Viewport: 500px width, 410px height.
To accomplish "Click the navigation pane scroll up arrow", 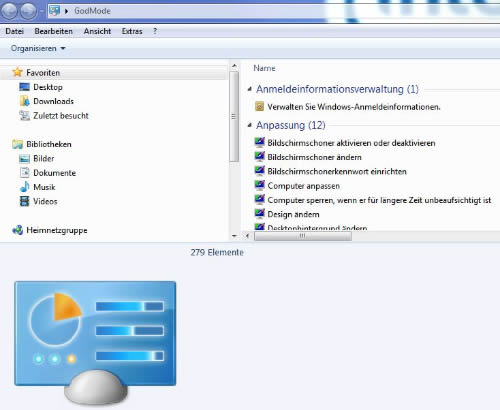I will pyautogui.click(x=234, y=66).
